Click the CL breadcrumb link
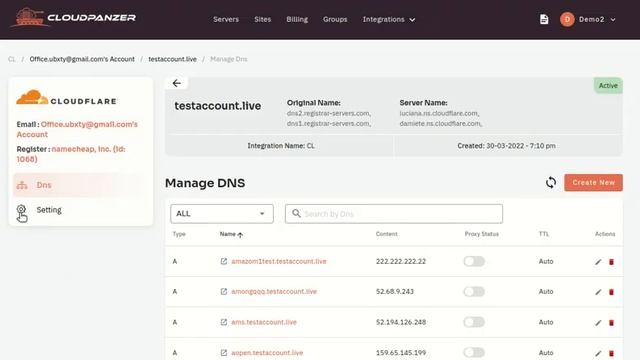The image size is (640, 360). point(11,59)
